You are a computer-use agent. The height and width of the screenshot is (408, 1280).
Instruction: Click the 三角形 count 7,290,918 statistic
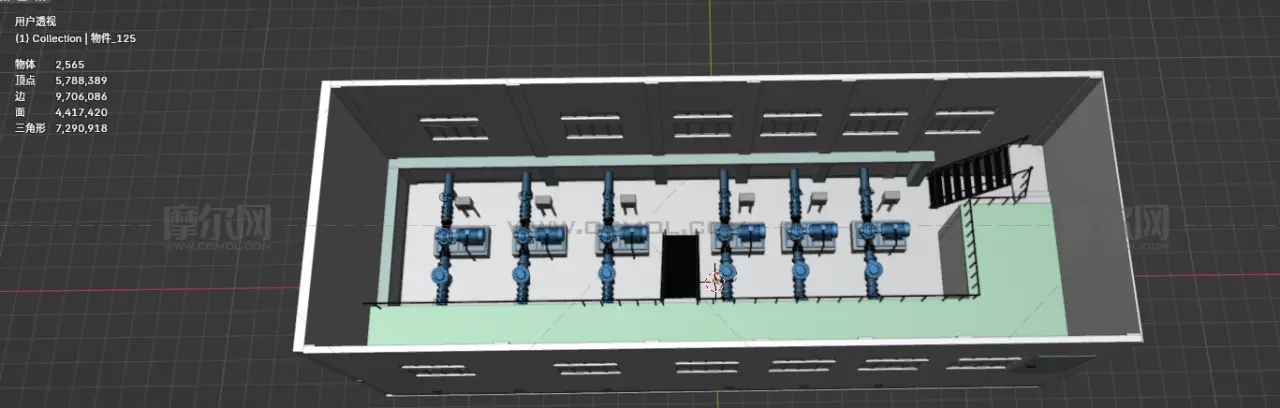[82, 129]
